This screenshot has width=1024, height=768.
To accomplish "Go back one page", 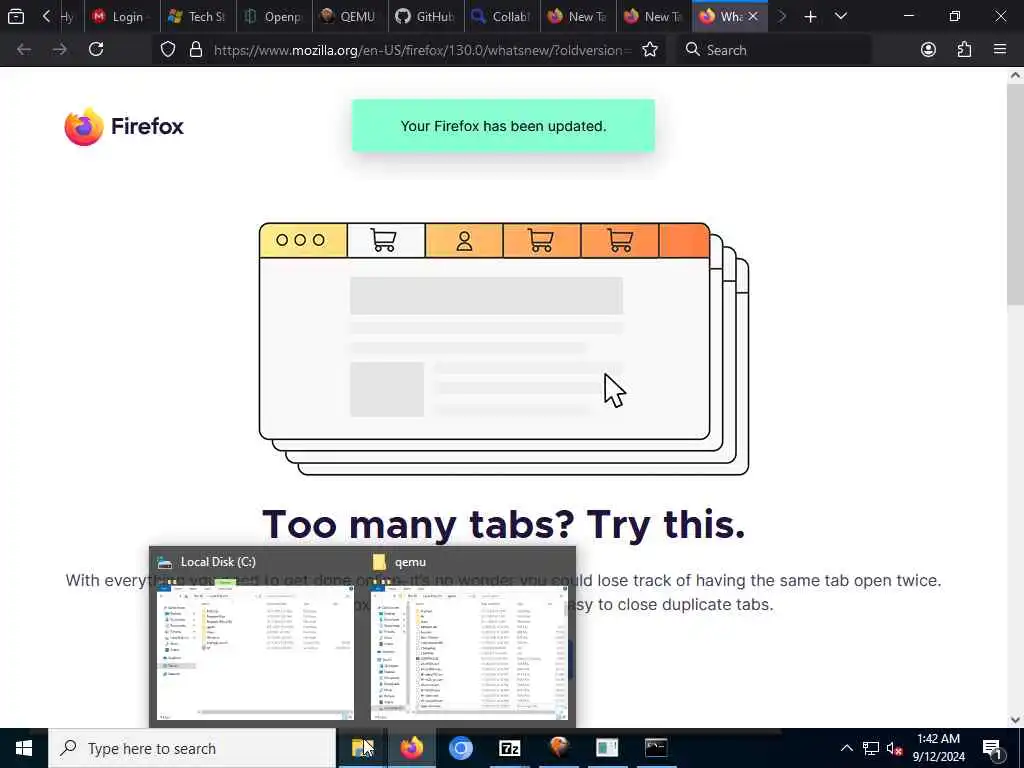I will click(x=24, y=50).
